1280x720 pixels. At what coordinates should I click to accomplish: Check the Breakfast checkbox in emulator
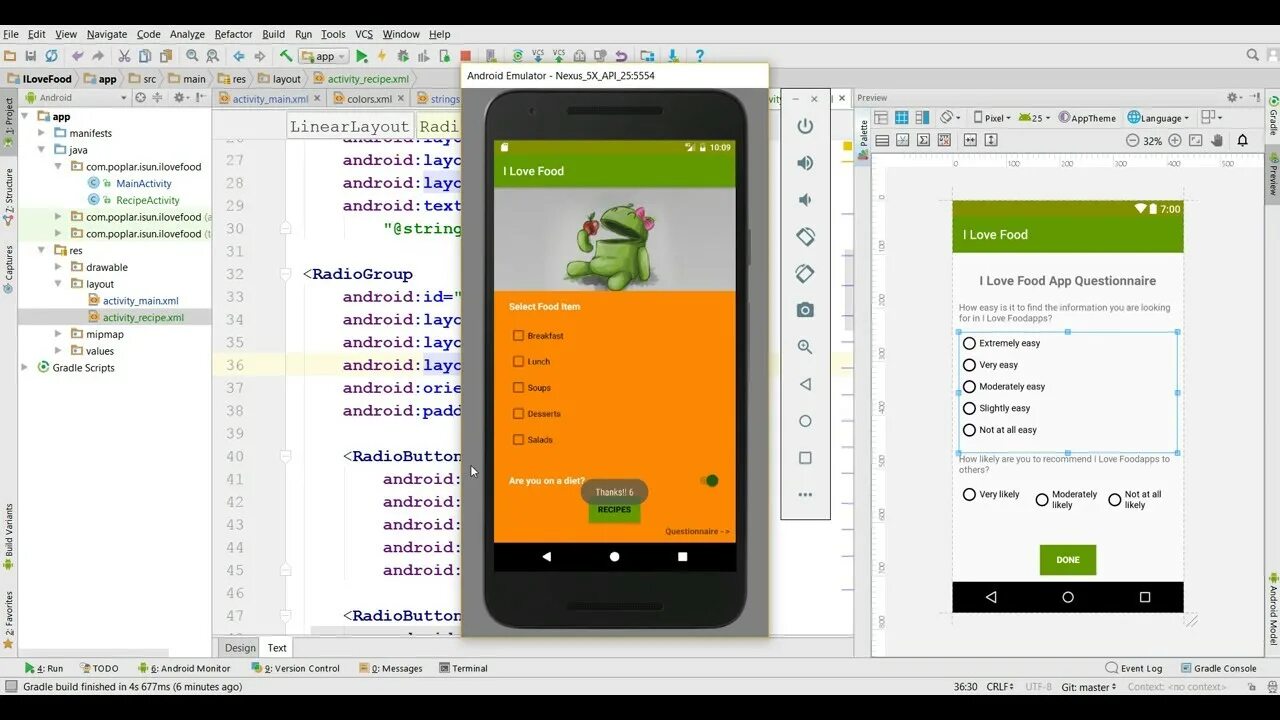[x=518, y=336]
